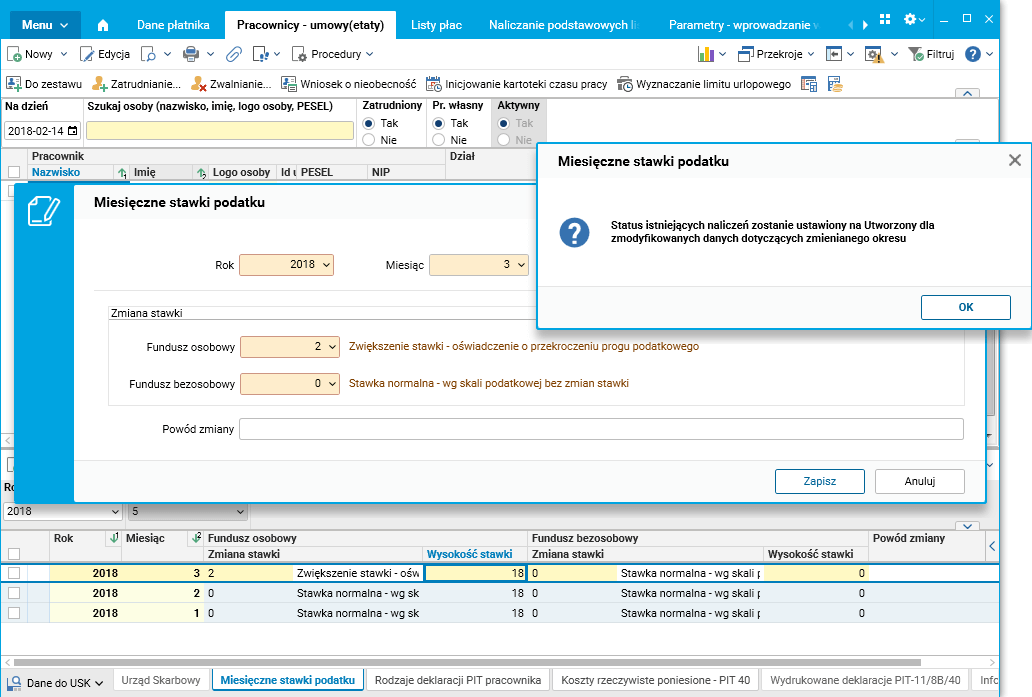The height and width of the screenshot is (697, 1032).
Task: Click Zwalnianie dismiss employee icon
Action: click(x=199, y=84)
